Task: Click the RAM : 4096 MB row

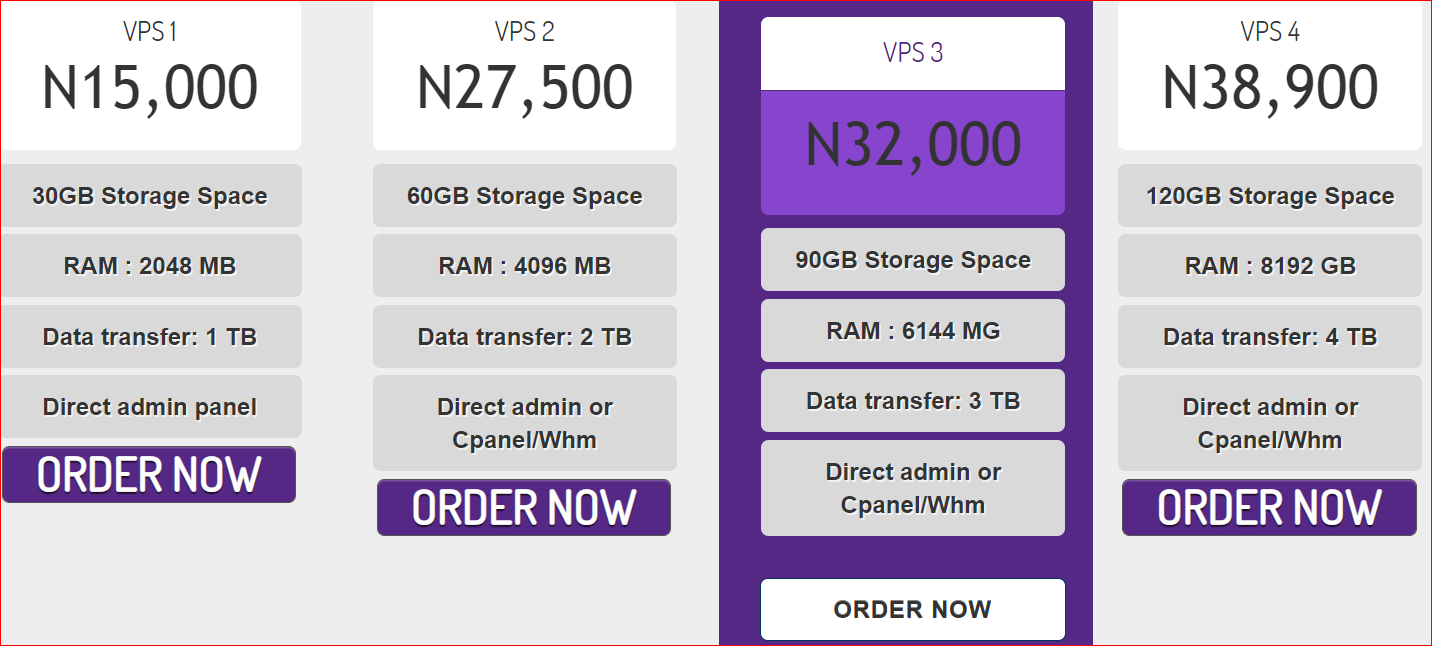Action: [x=525, y=266]
